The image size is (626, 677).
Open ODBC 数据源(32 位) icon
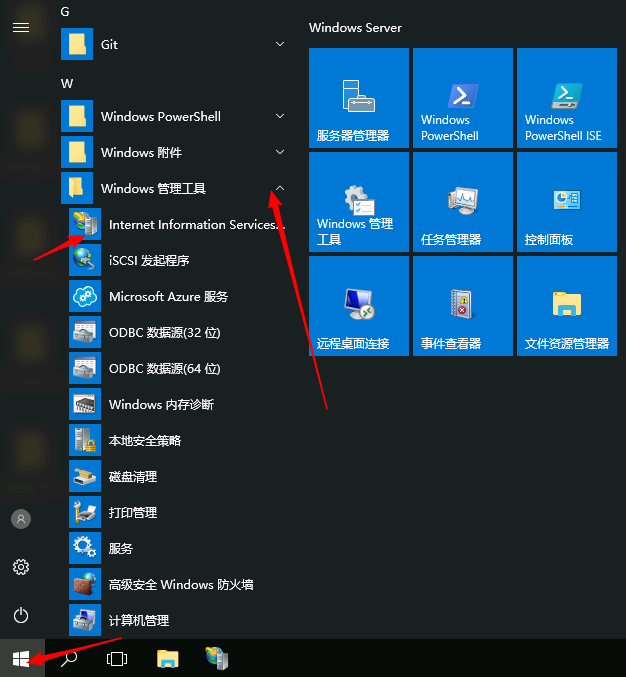(x=85, y=332)
